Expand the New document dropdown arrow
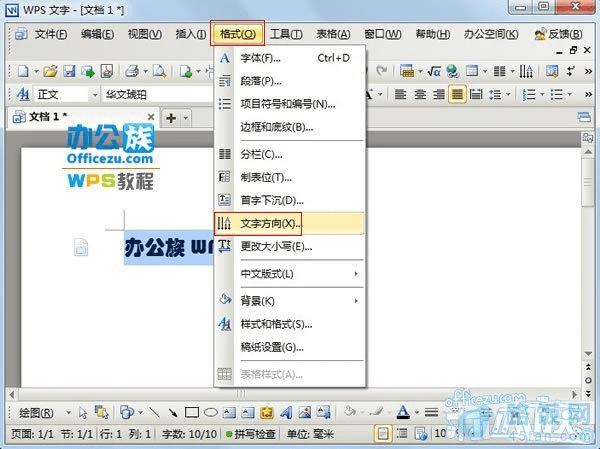The height and width of the screenshot is (449, 600). coord(36,71)
